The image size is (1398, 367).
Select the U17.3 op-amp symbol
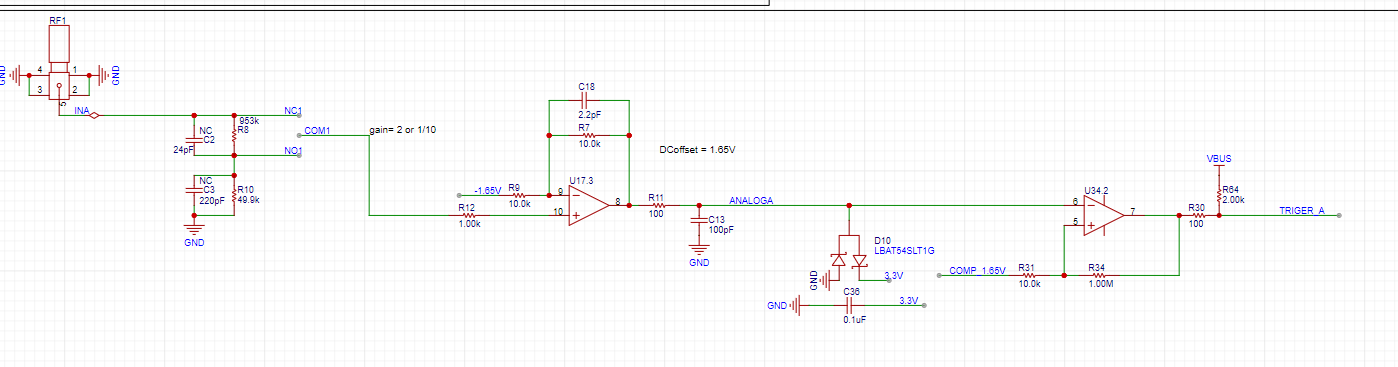pyautogui.click(x=589, y=203)
